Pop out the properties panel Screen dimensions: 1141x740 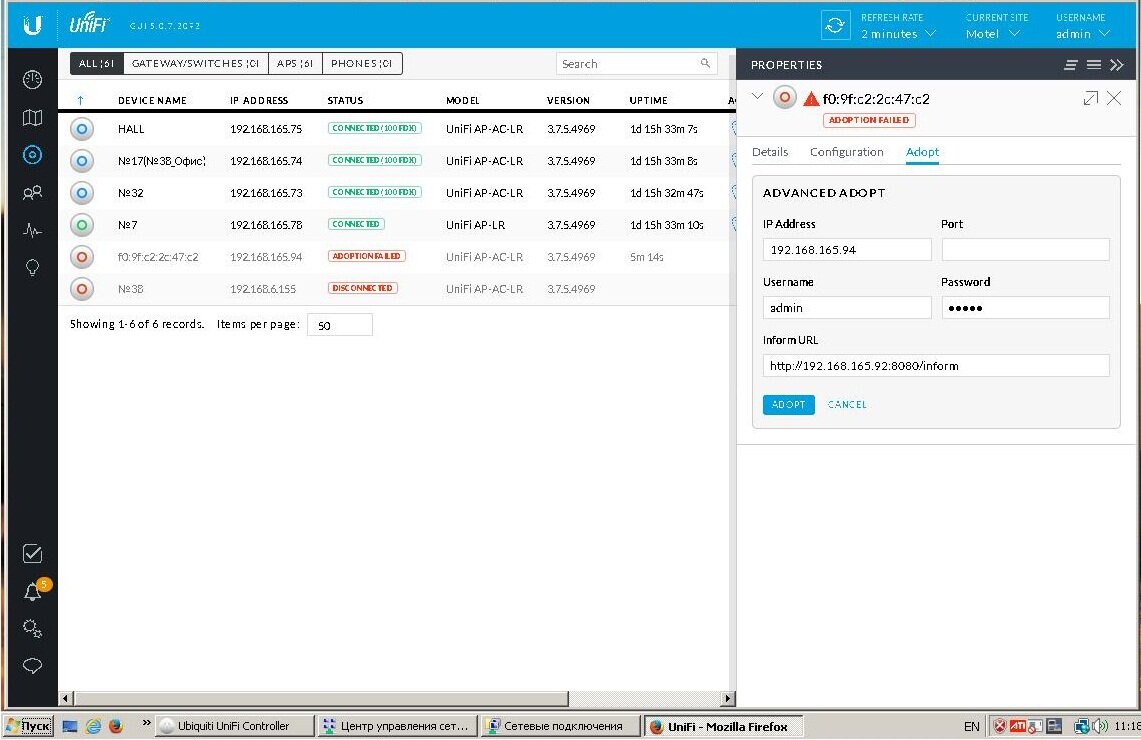[x=1090, y=98]
